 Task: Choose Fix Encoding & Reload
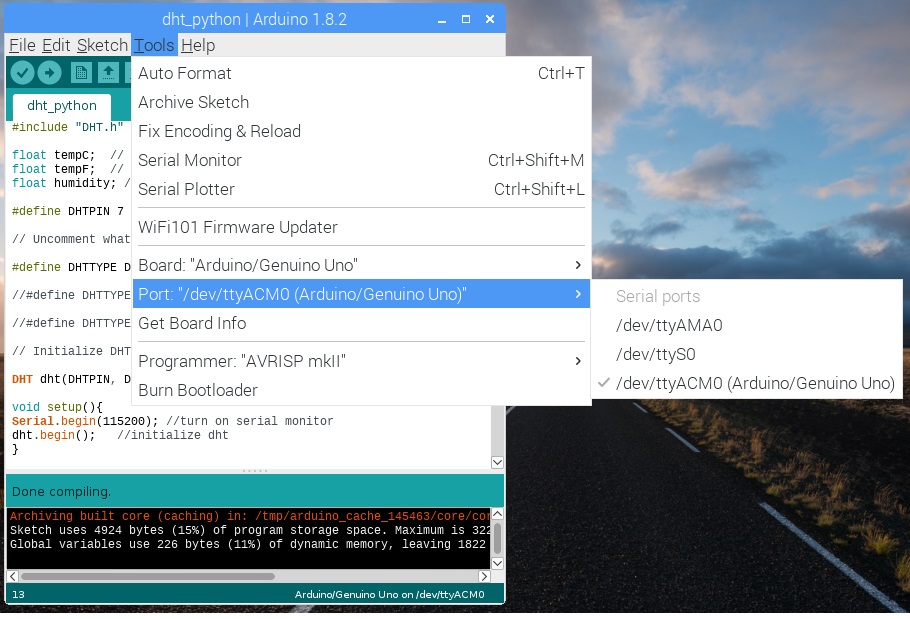[361, 131]
